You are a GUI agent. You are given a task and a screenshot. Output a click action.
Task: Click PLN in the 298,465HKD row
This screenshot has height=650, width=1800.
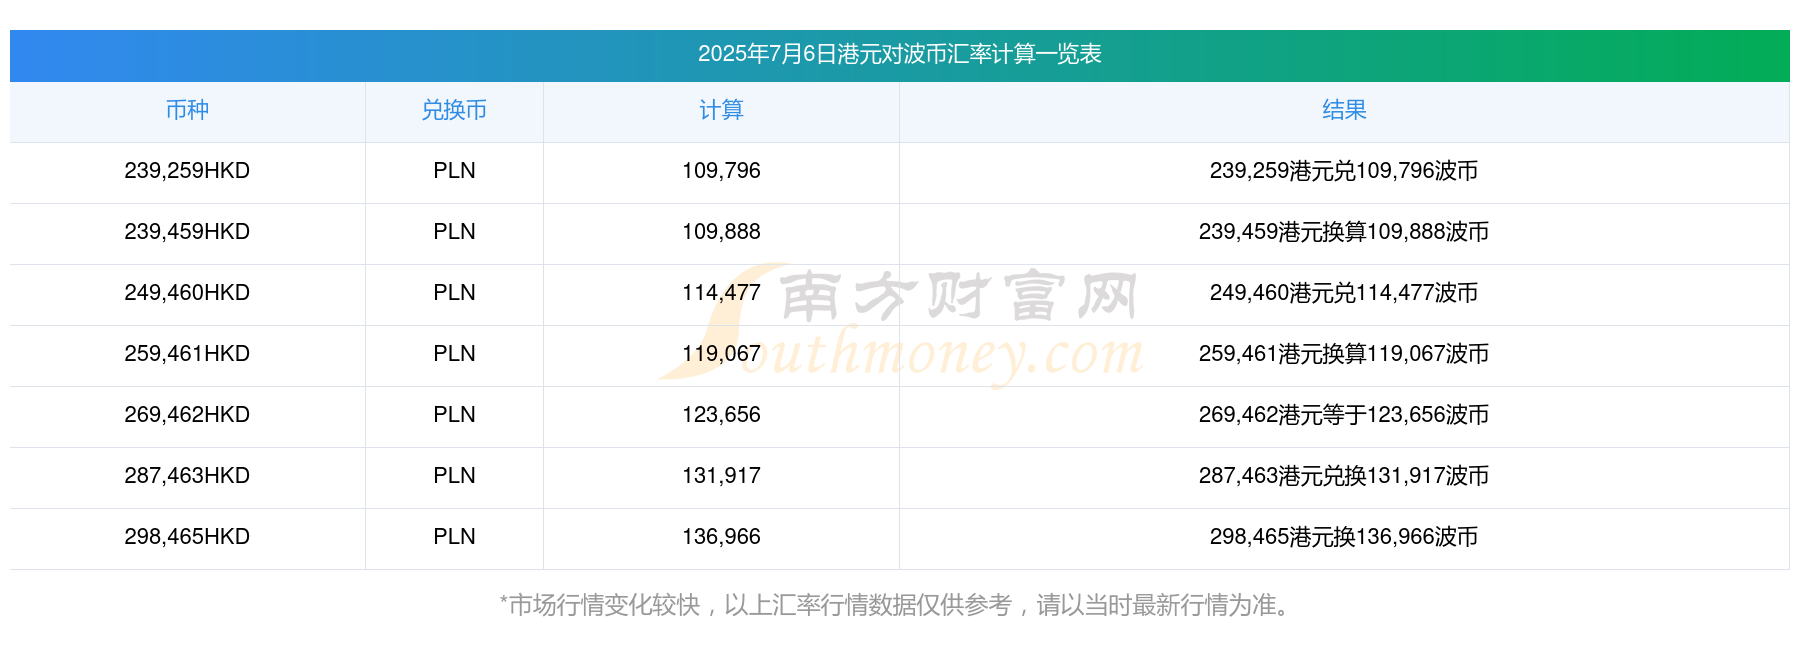tap(454, 537)
